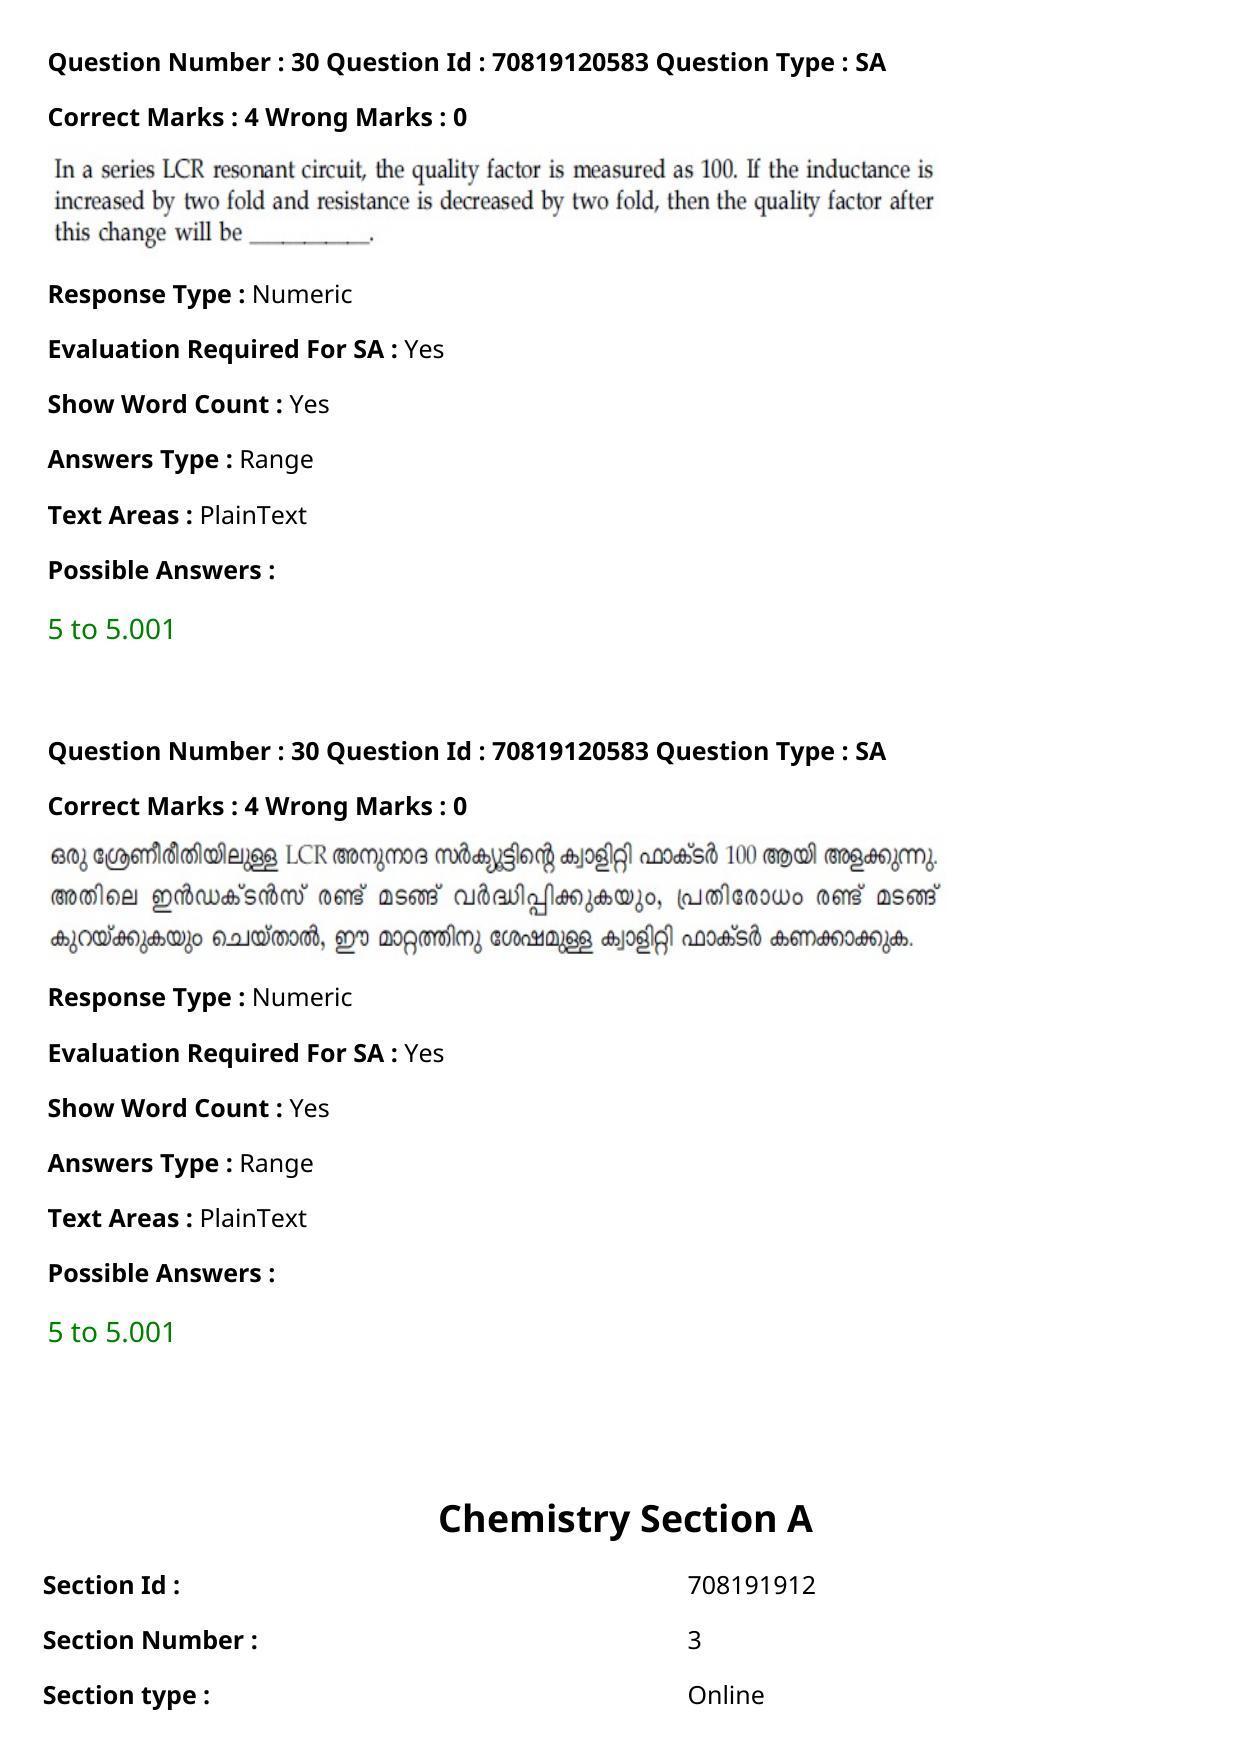Click the Chemistry Section A heading
The height and width of the screenshot is (1755, 1240).
pyautogui.click(x=625, y=1518)
